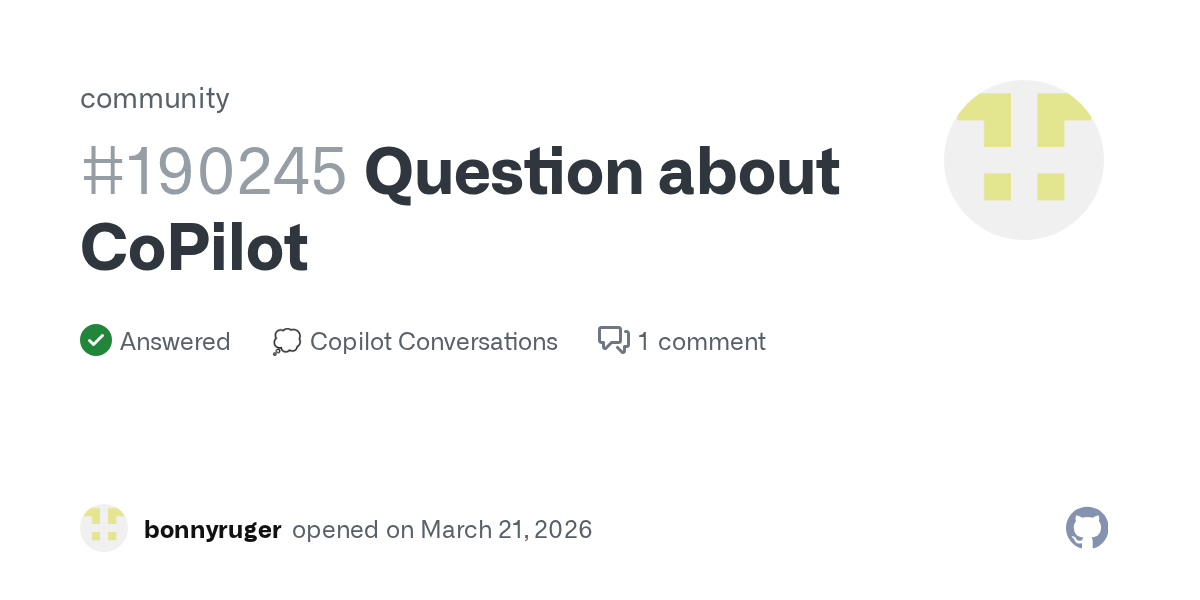
Task: Click the green Answered checkmark icon
Action: [x=95, y=341]
